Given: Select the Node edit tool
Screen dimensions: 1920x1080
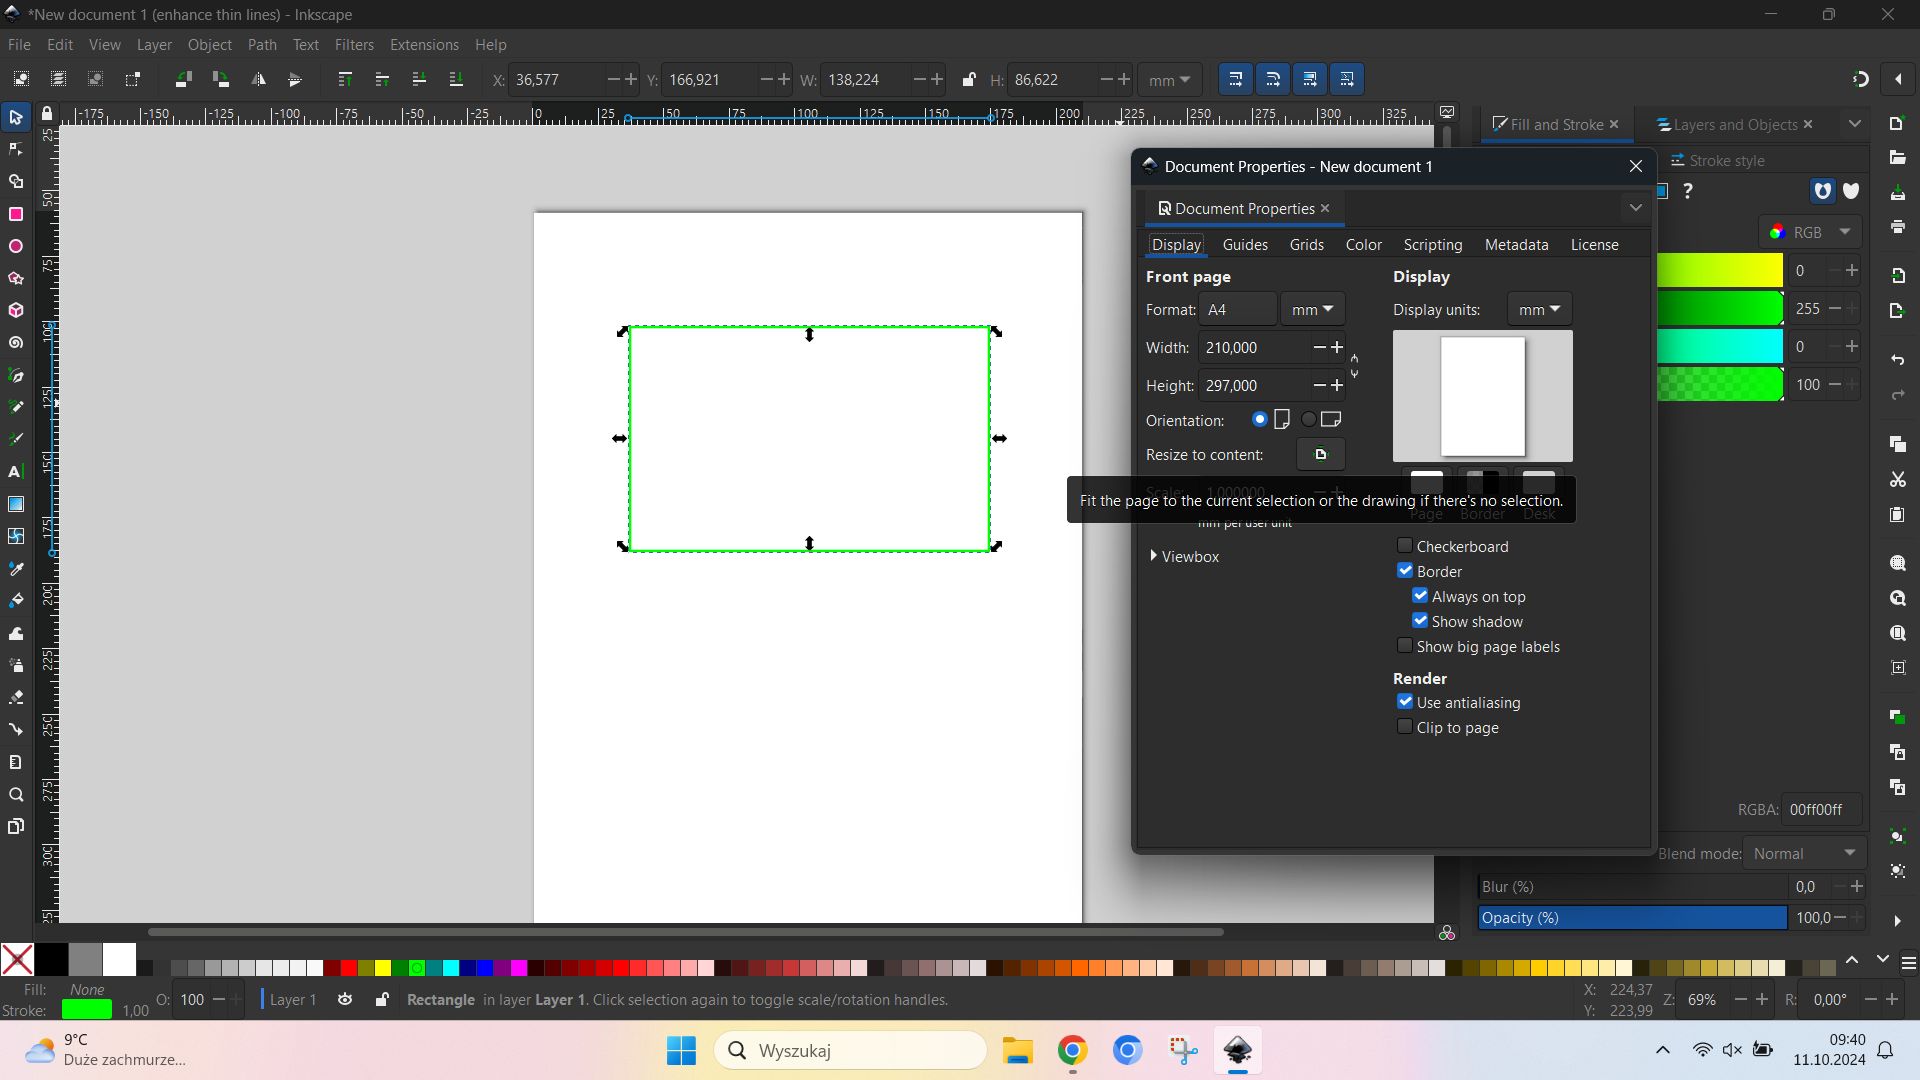Looking at the screenshot, I should [x=16, y=149].
